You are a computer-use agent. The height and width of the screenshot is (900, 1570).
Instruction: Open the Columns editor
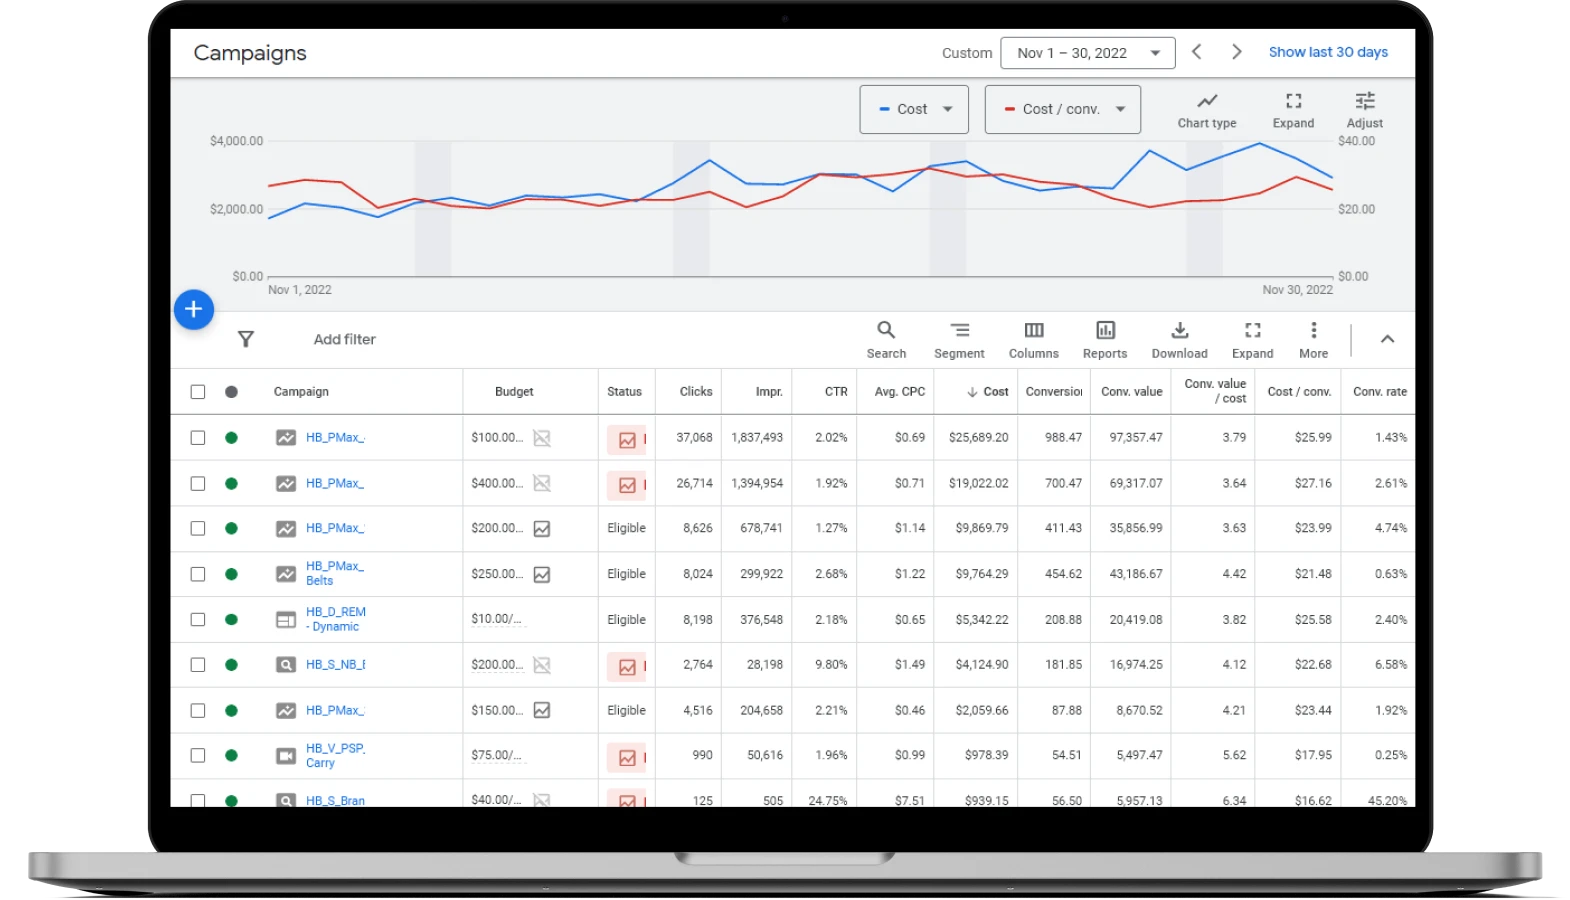[x=1033, y=340]
